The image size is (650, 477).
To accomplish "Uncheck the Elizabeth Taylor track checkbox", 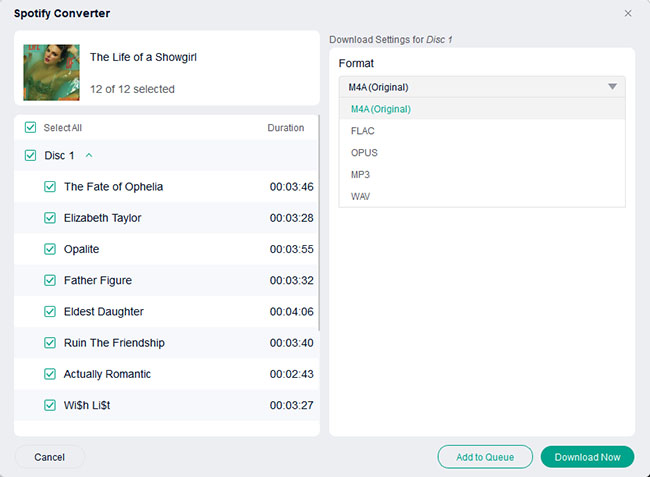I will 50,218.
